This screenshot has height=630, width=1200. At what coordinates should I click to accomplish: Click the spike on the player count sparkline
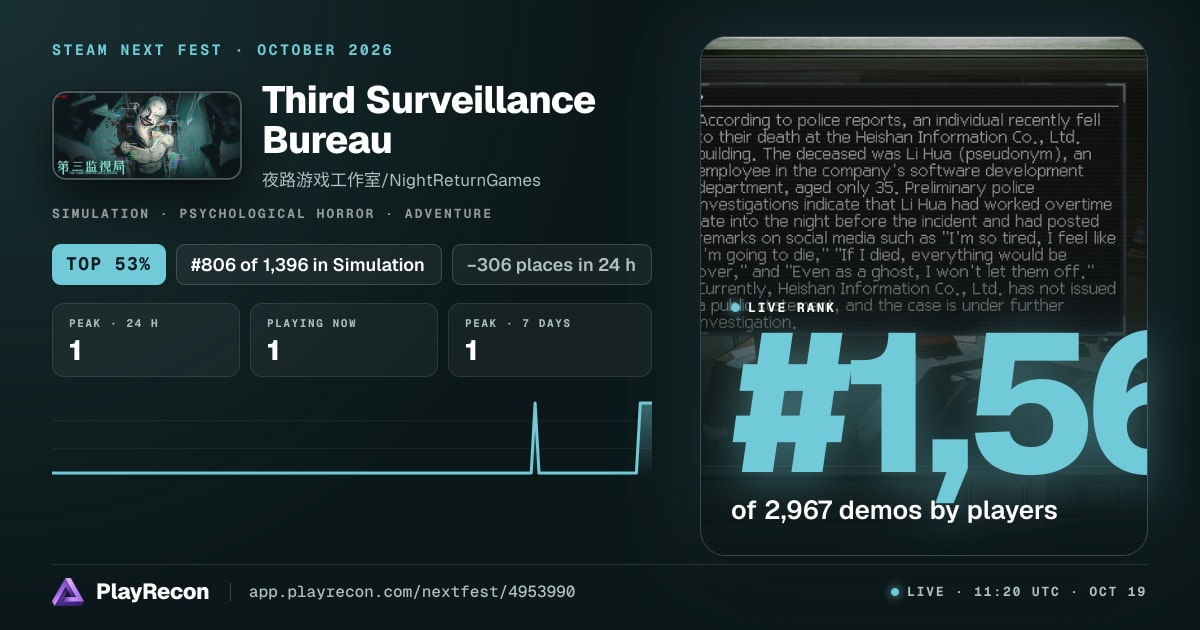click(535, 437)
